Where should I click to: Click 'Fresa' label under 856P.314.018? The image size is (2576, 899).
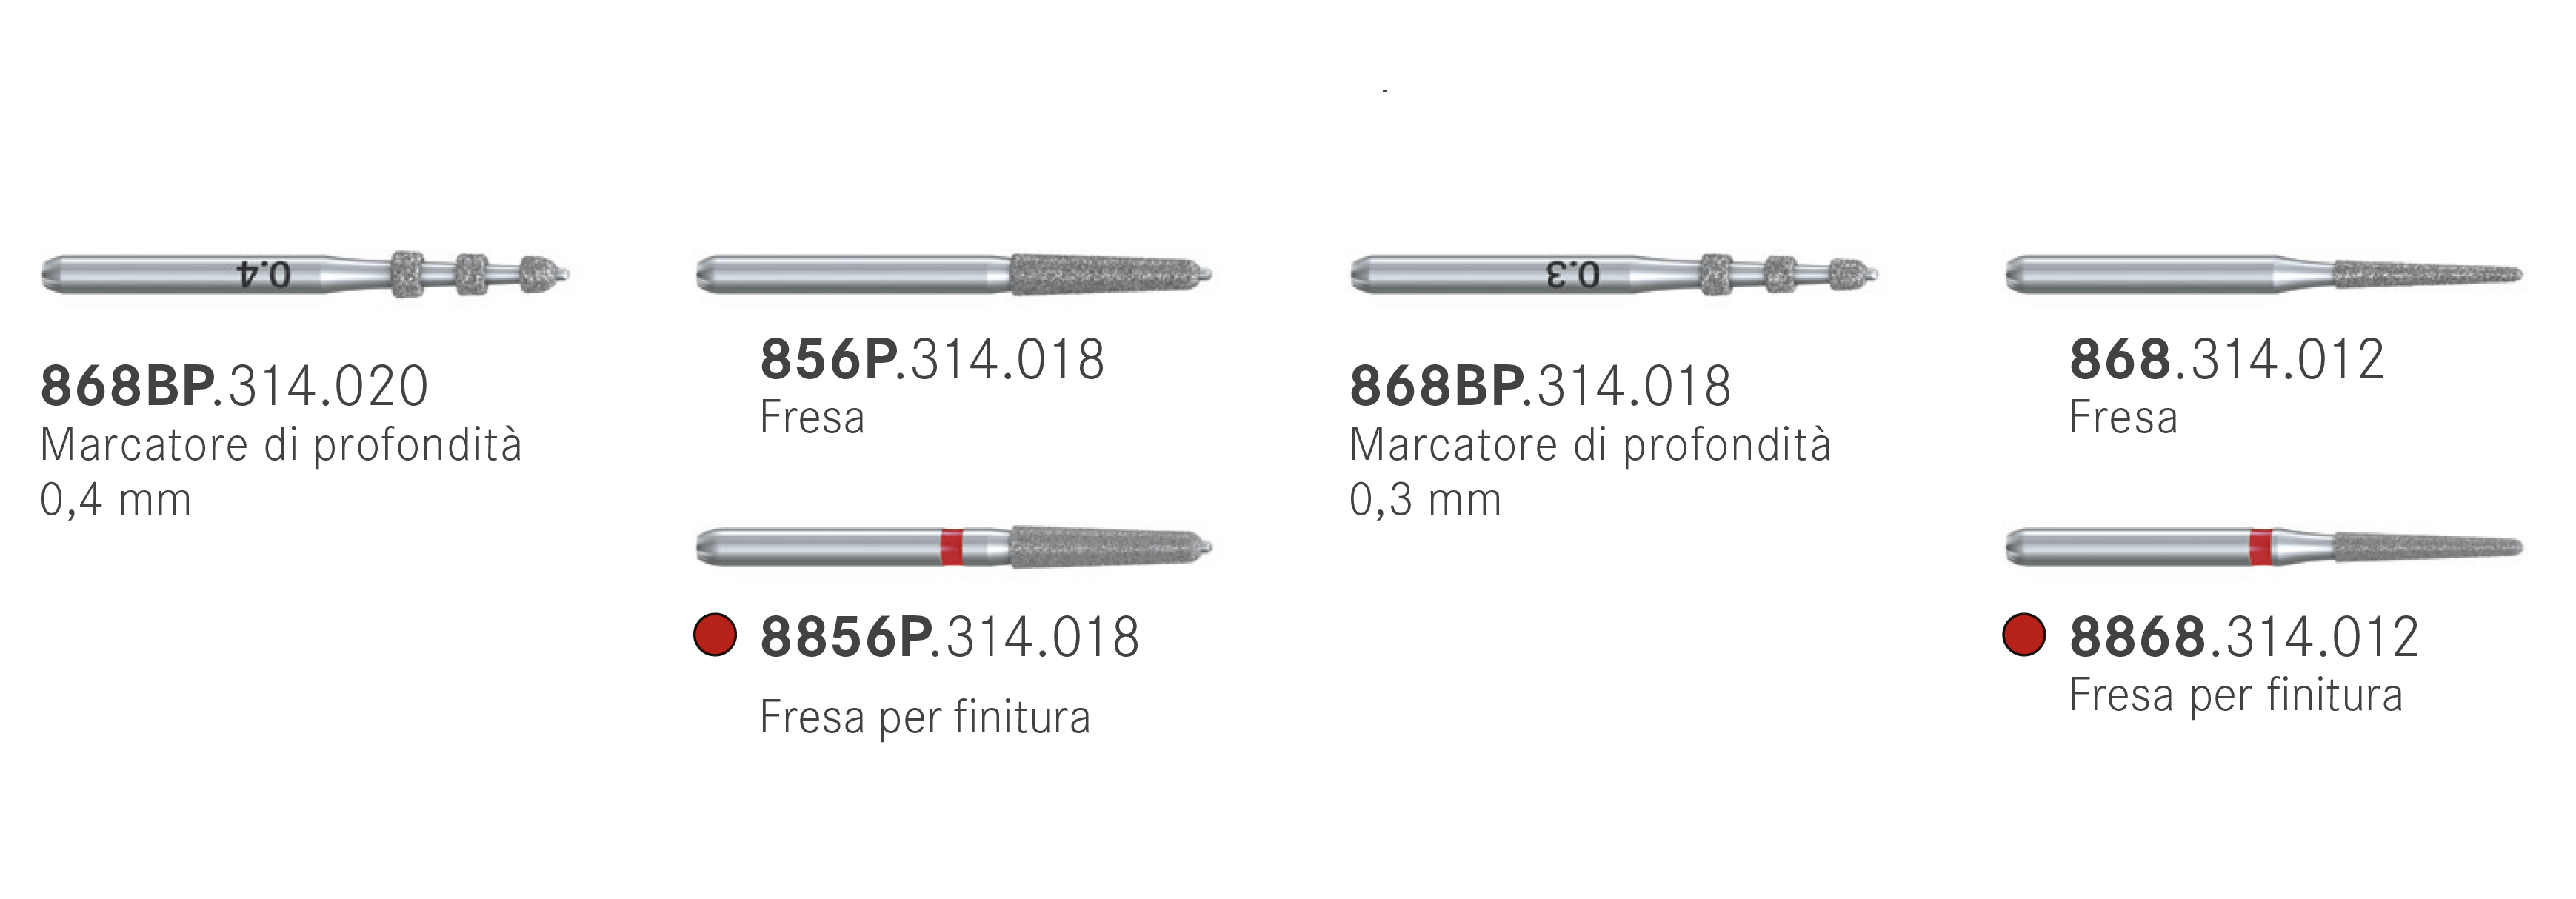pyautogui.click(x=812, y=417)
